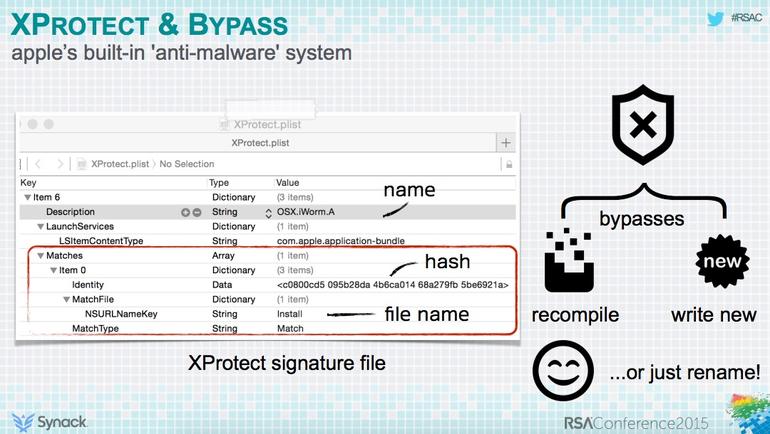Click the recompile bucket icon
The height and width of the screenshot is (434, 770).
pyautogui.click(x=570, y=260)
